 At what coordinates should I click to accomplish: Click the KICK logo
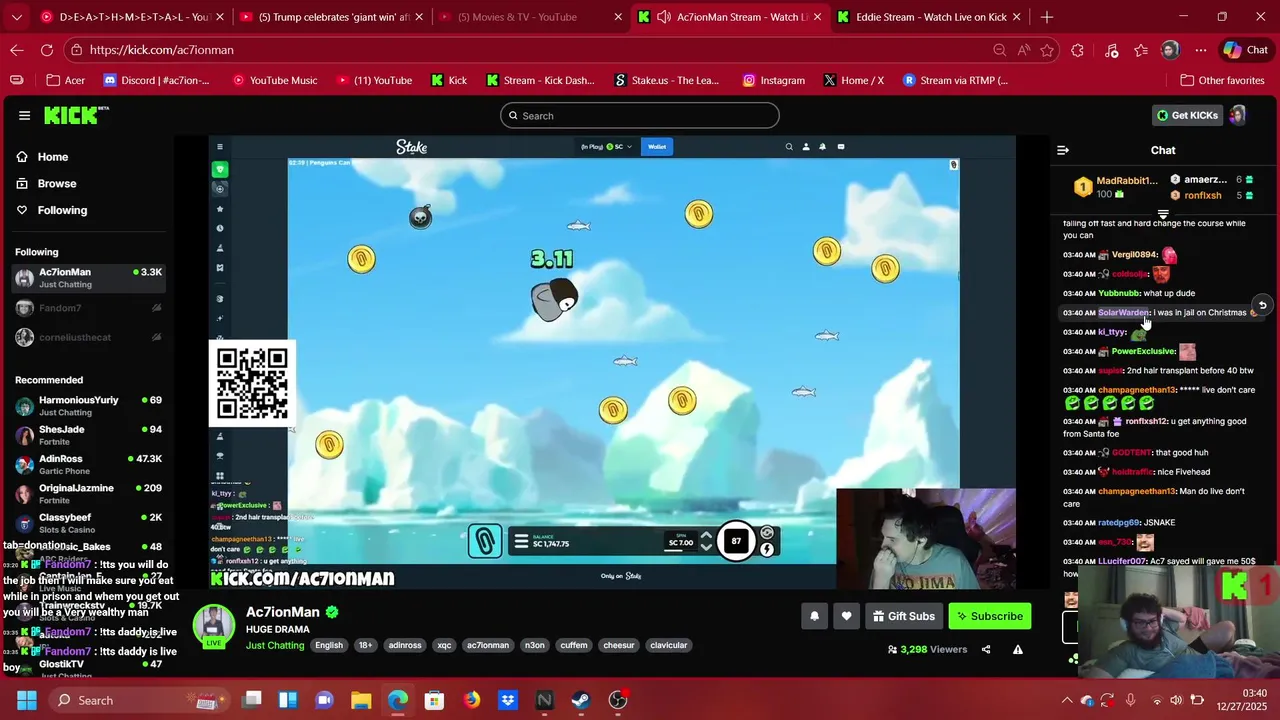pyautogui.click(x=76, y=115)
